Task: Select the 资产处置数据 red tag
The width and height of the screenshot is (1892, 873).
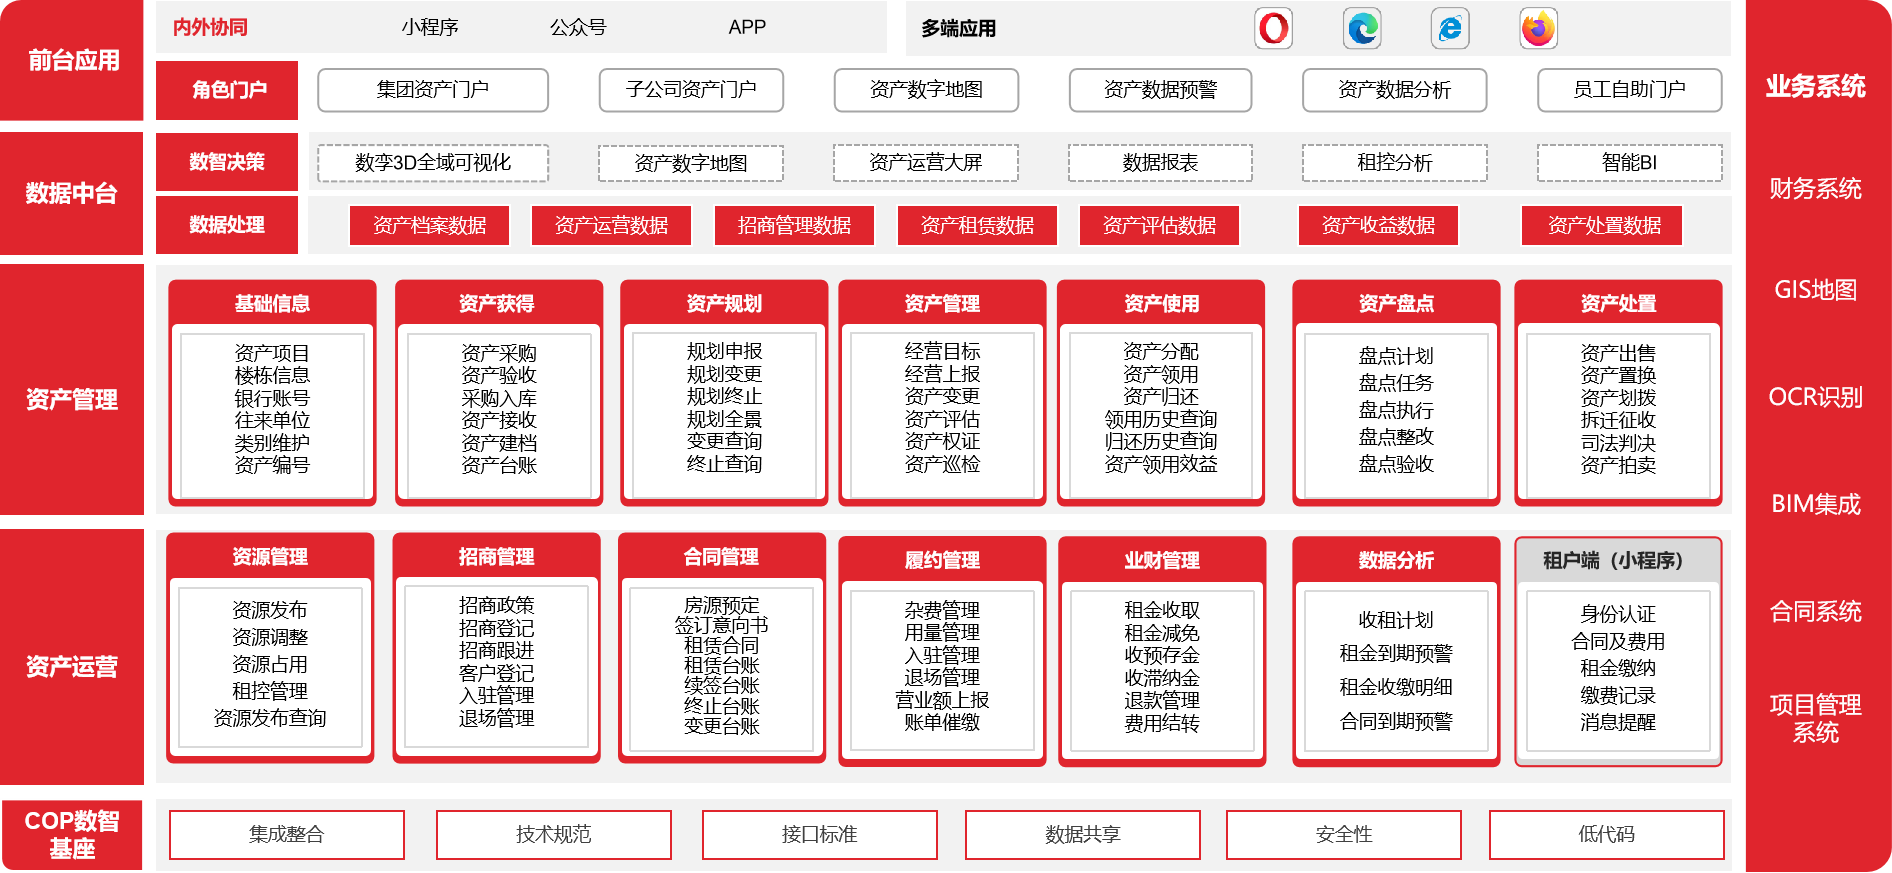Action: [x=1603, y=226]
